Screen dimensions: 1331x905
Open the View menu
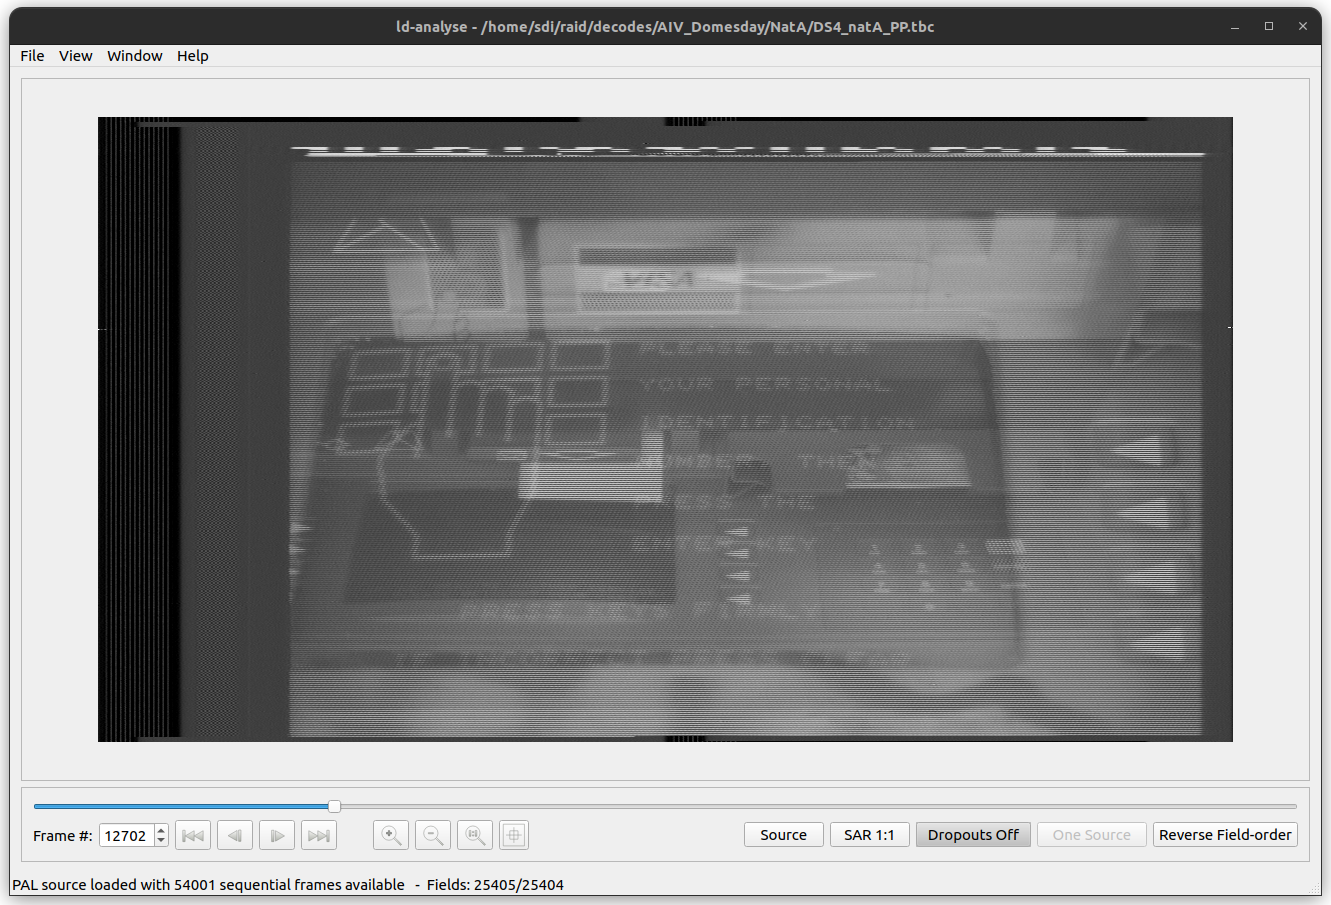click(76, 56)
